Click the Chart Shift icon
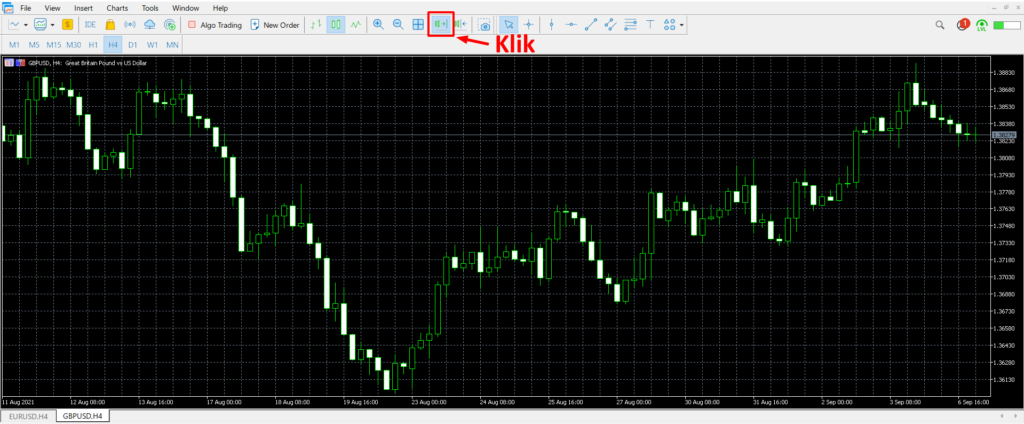 (461, 24)
